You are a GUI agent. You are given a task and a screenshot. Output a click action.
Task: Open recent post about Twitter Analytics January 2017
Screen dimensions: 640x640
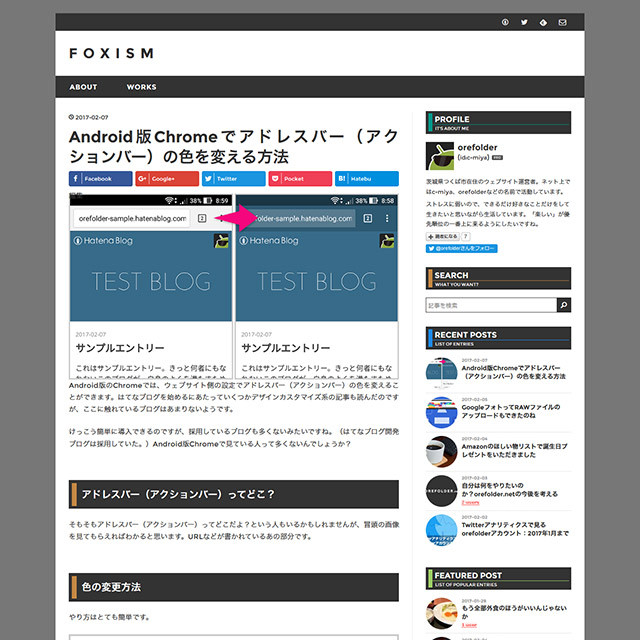tap(515, 529)
